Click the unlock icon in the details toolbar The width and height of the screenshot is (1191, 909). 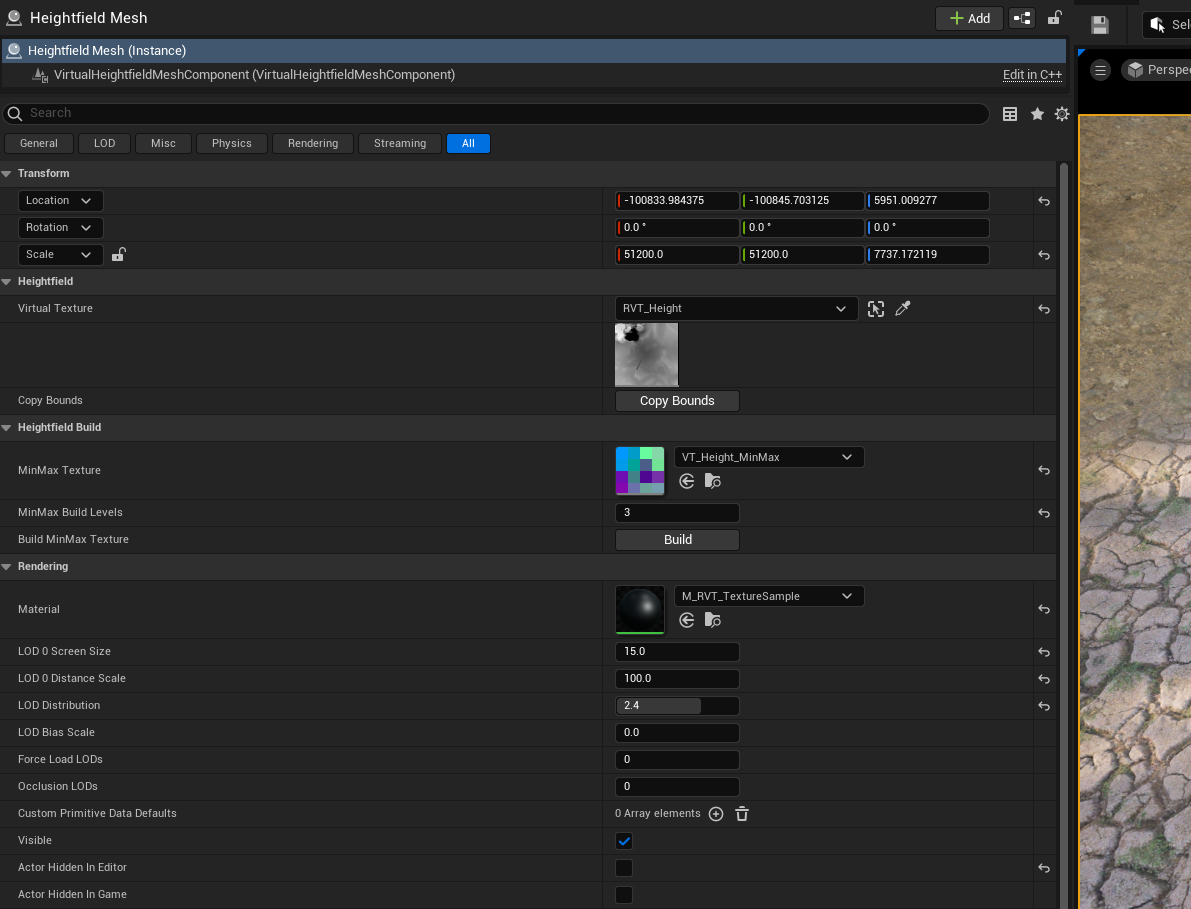pos(1054,18)
